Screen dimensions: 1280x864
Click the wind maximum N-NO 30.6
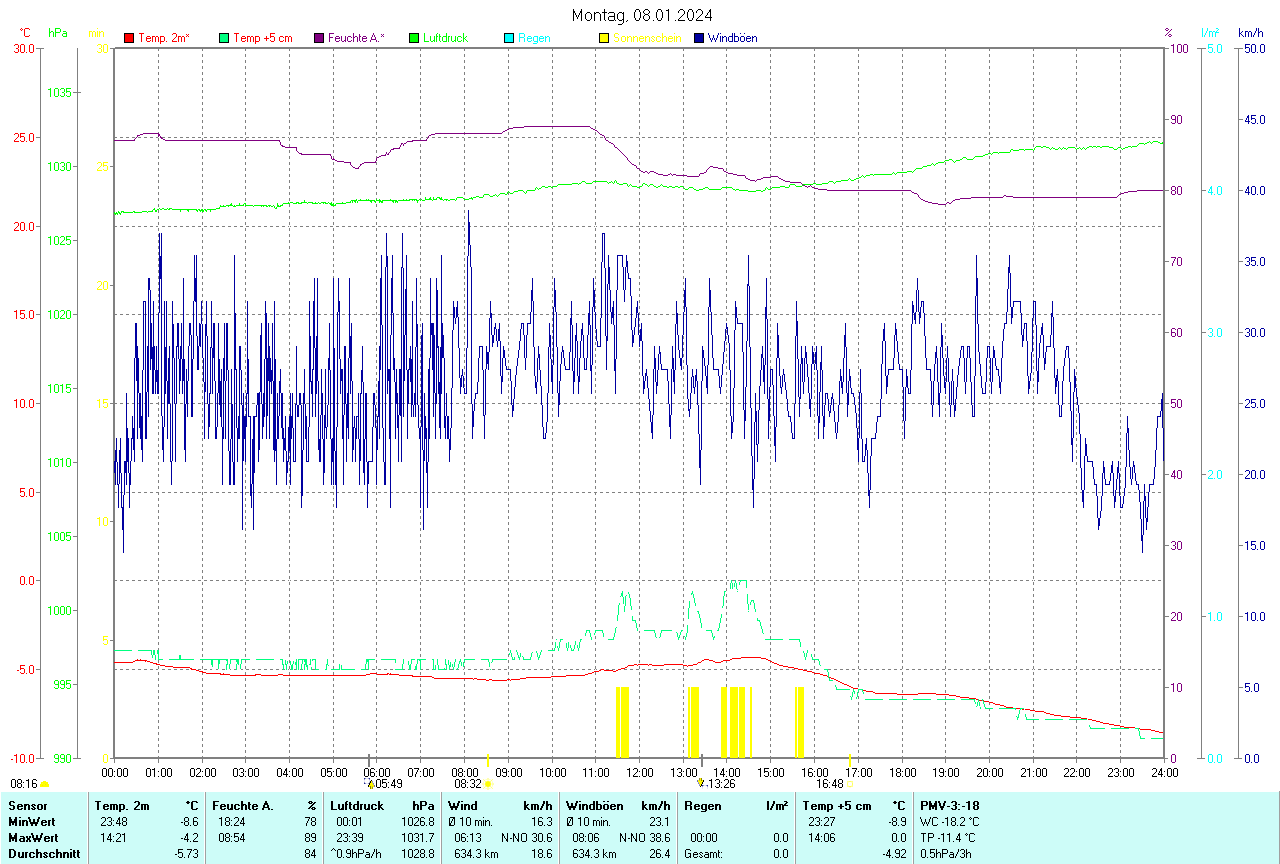(527, 838)
